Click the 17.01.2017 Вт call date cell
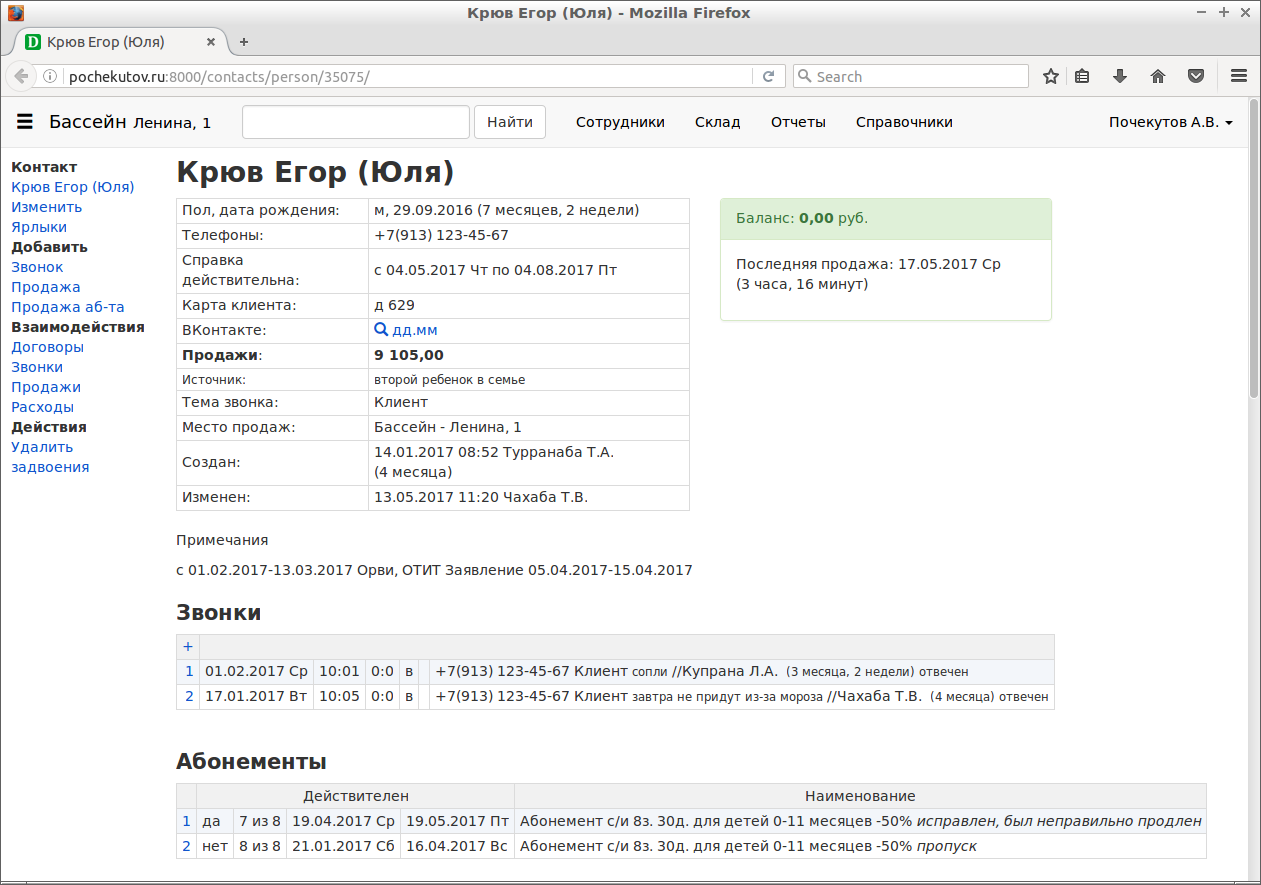 (256, 696)
